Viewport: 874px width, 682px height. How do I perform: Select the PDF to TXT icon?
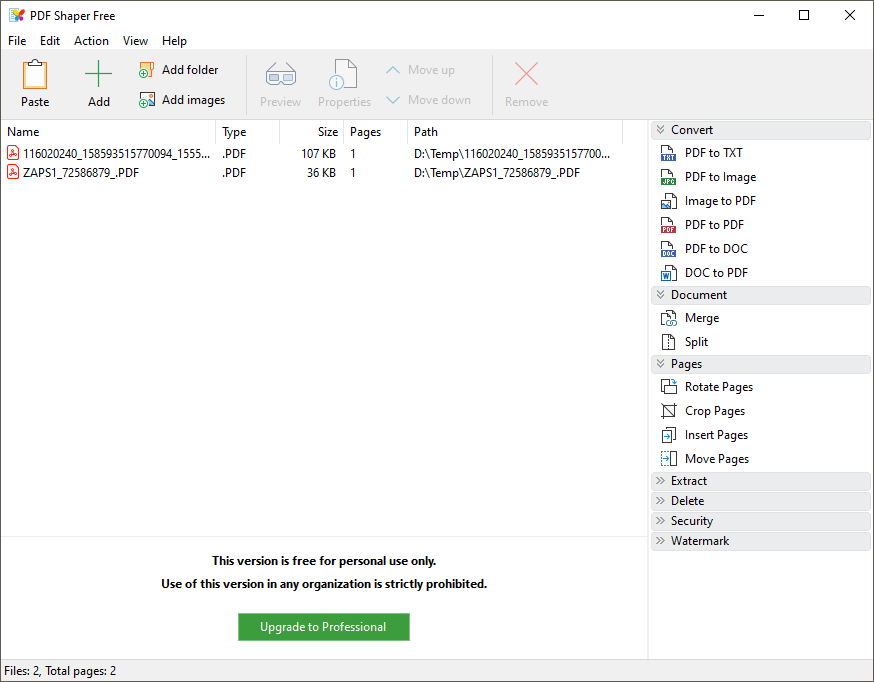point(668,153)
